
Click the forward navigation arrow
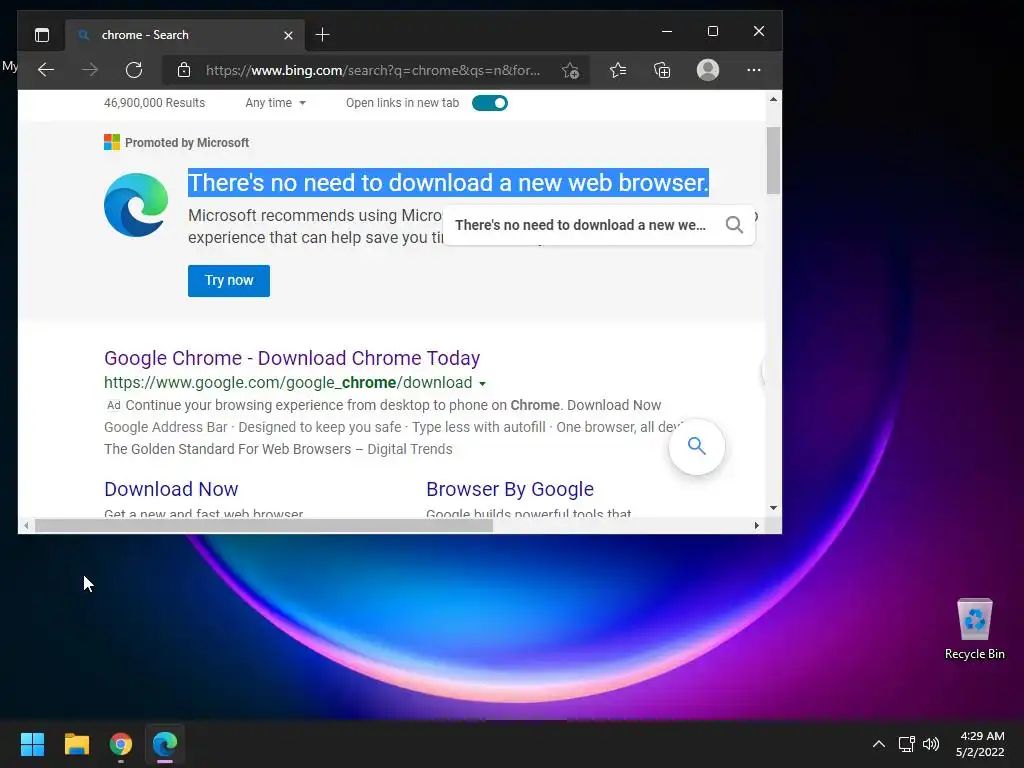(90, 70)
